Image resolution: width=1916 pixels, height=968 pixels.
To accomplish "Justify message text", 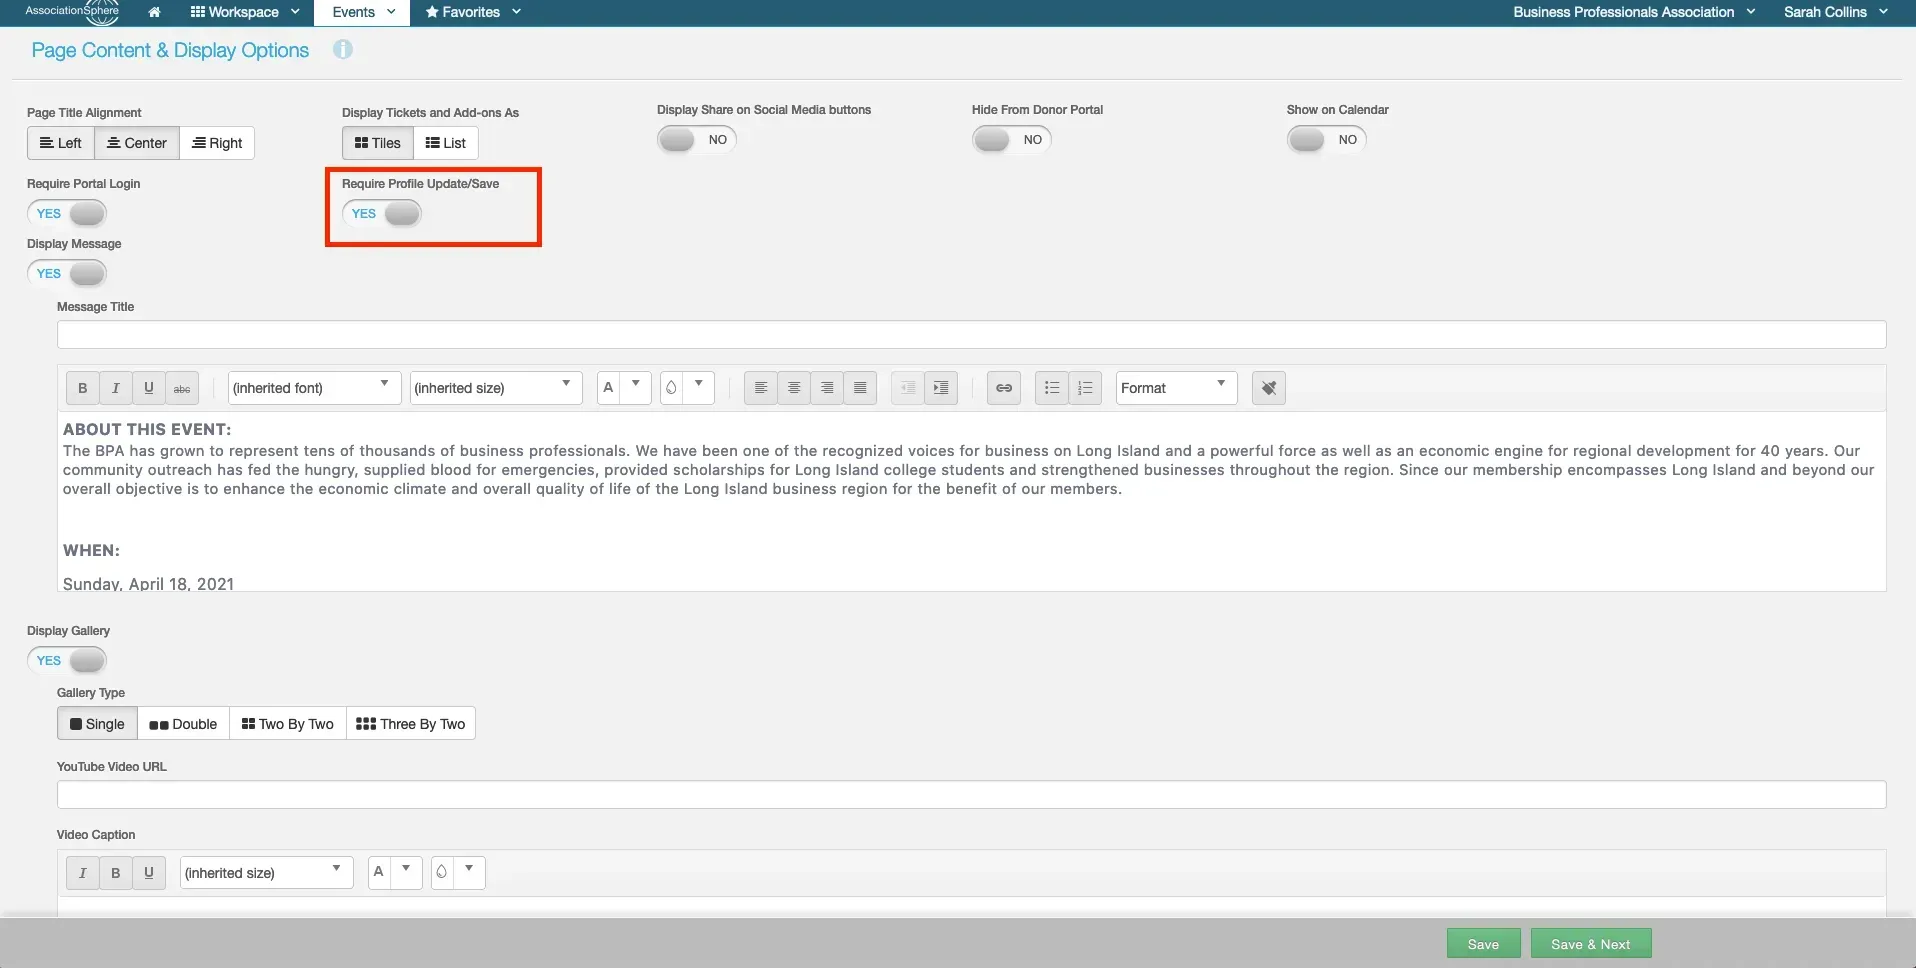I will [860, 388].
